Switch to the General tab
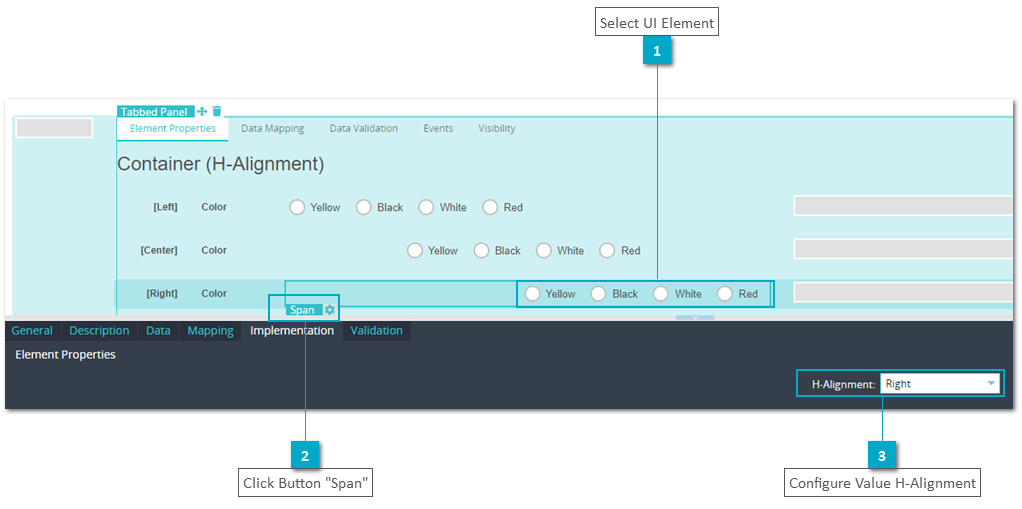 click(32, 330)
